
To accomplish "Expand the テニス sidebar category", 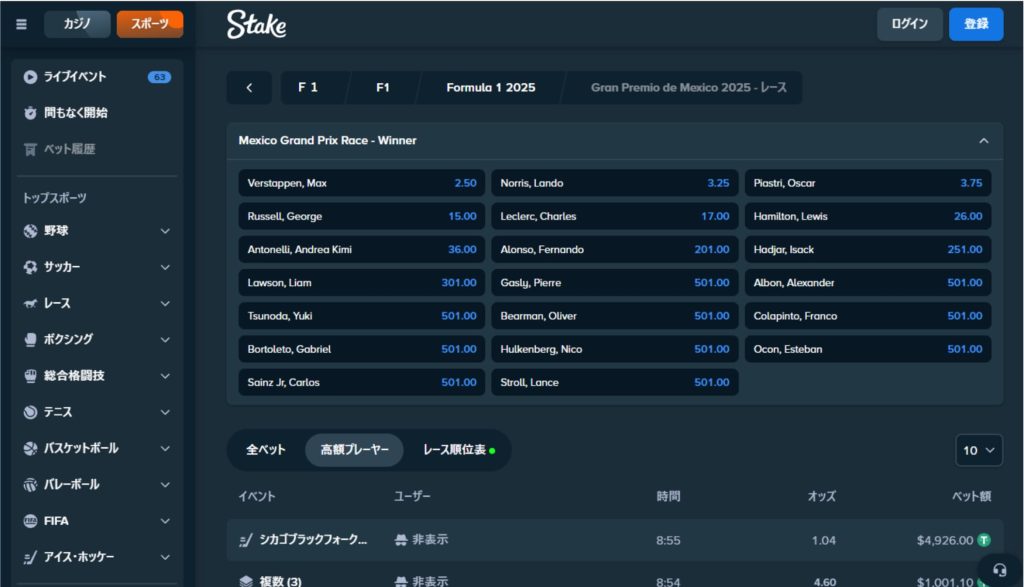I will (x=165, y=412).
